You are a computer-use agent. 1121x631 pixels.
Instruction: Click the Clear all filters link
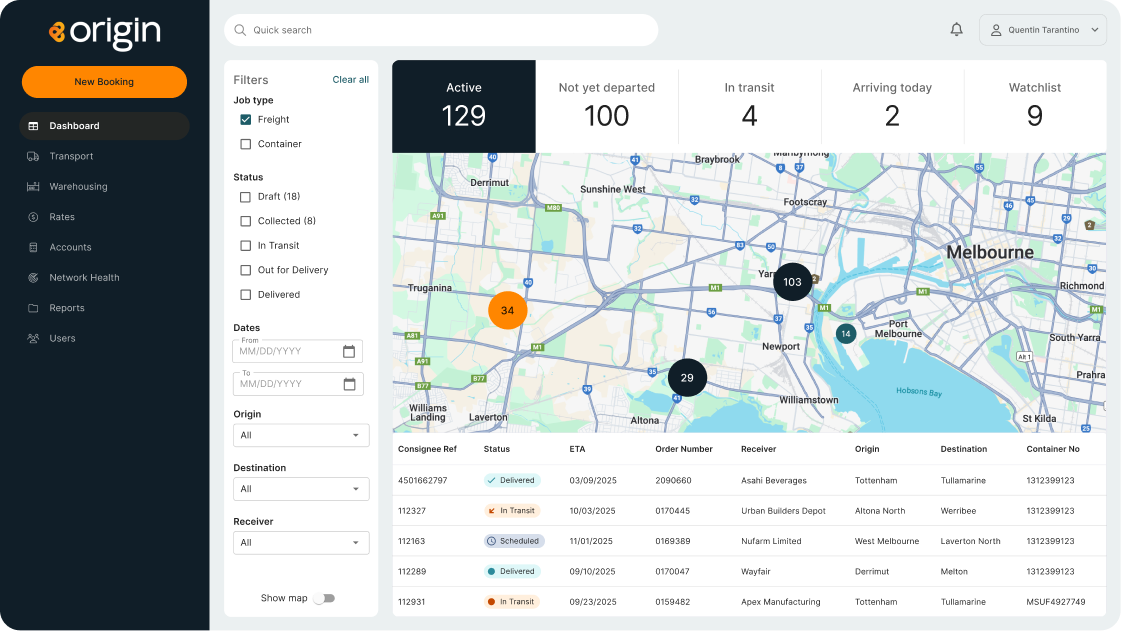[x=350, y=79]
